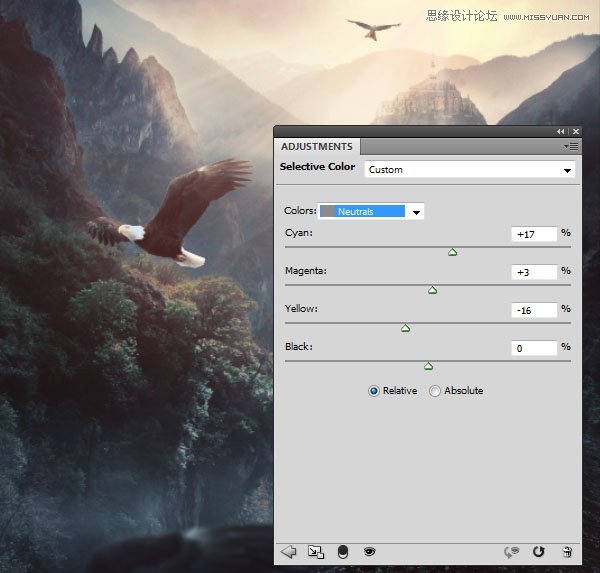Select the Absolute method radio button
The height and width of the screenshot is (573, 600).
coord(435,391)
